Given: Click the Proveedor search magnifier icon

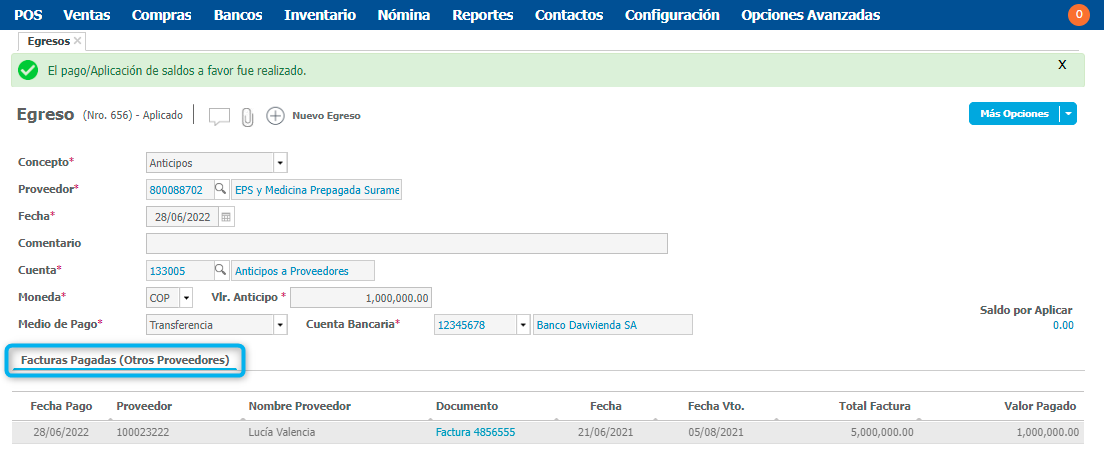Looking at the screenshot, I should tap(220, 190).
